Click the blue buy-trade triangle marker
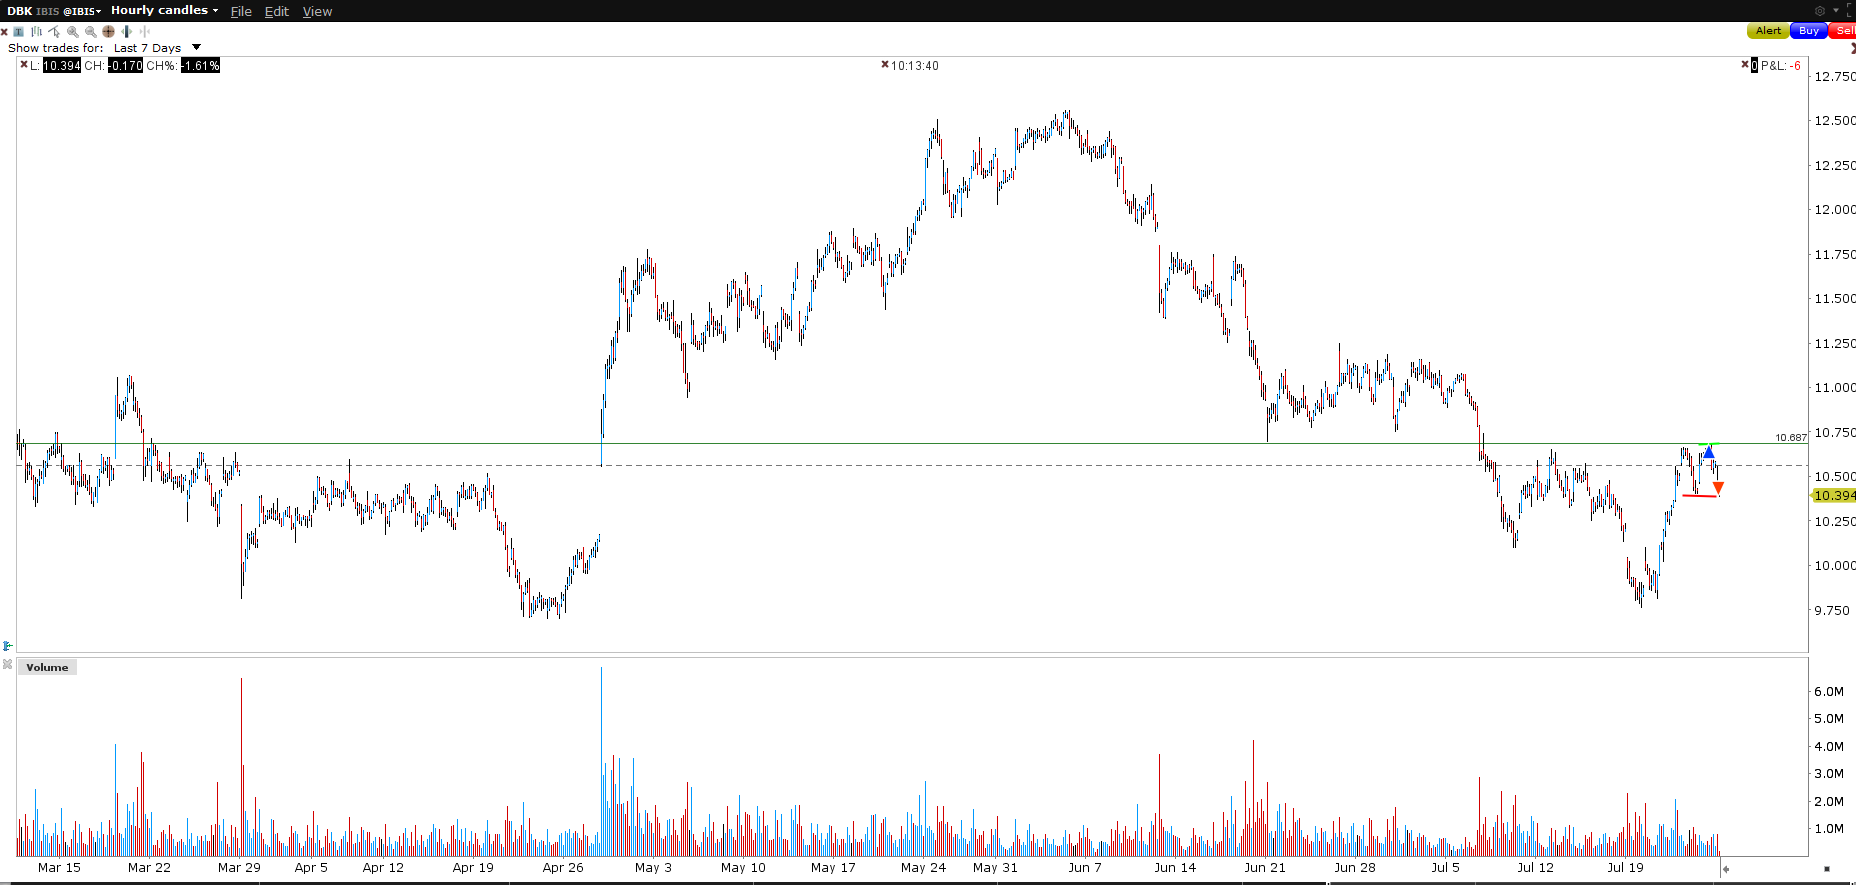The image size is (1856, 885). [1709, 453]
